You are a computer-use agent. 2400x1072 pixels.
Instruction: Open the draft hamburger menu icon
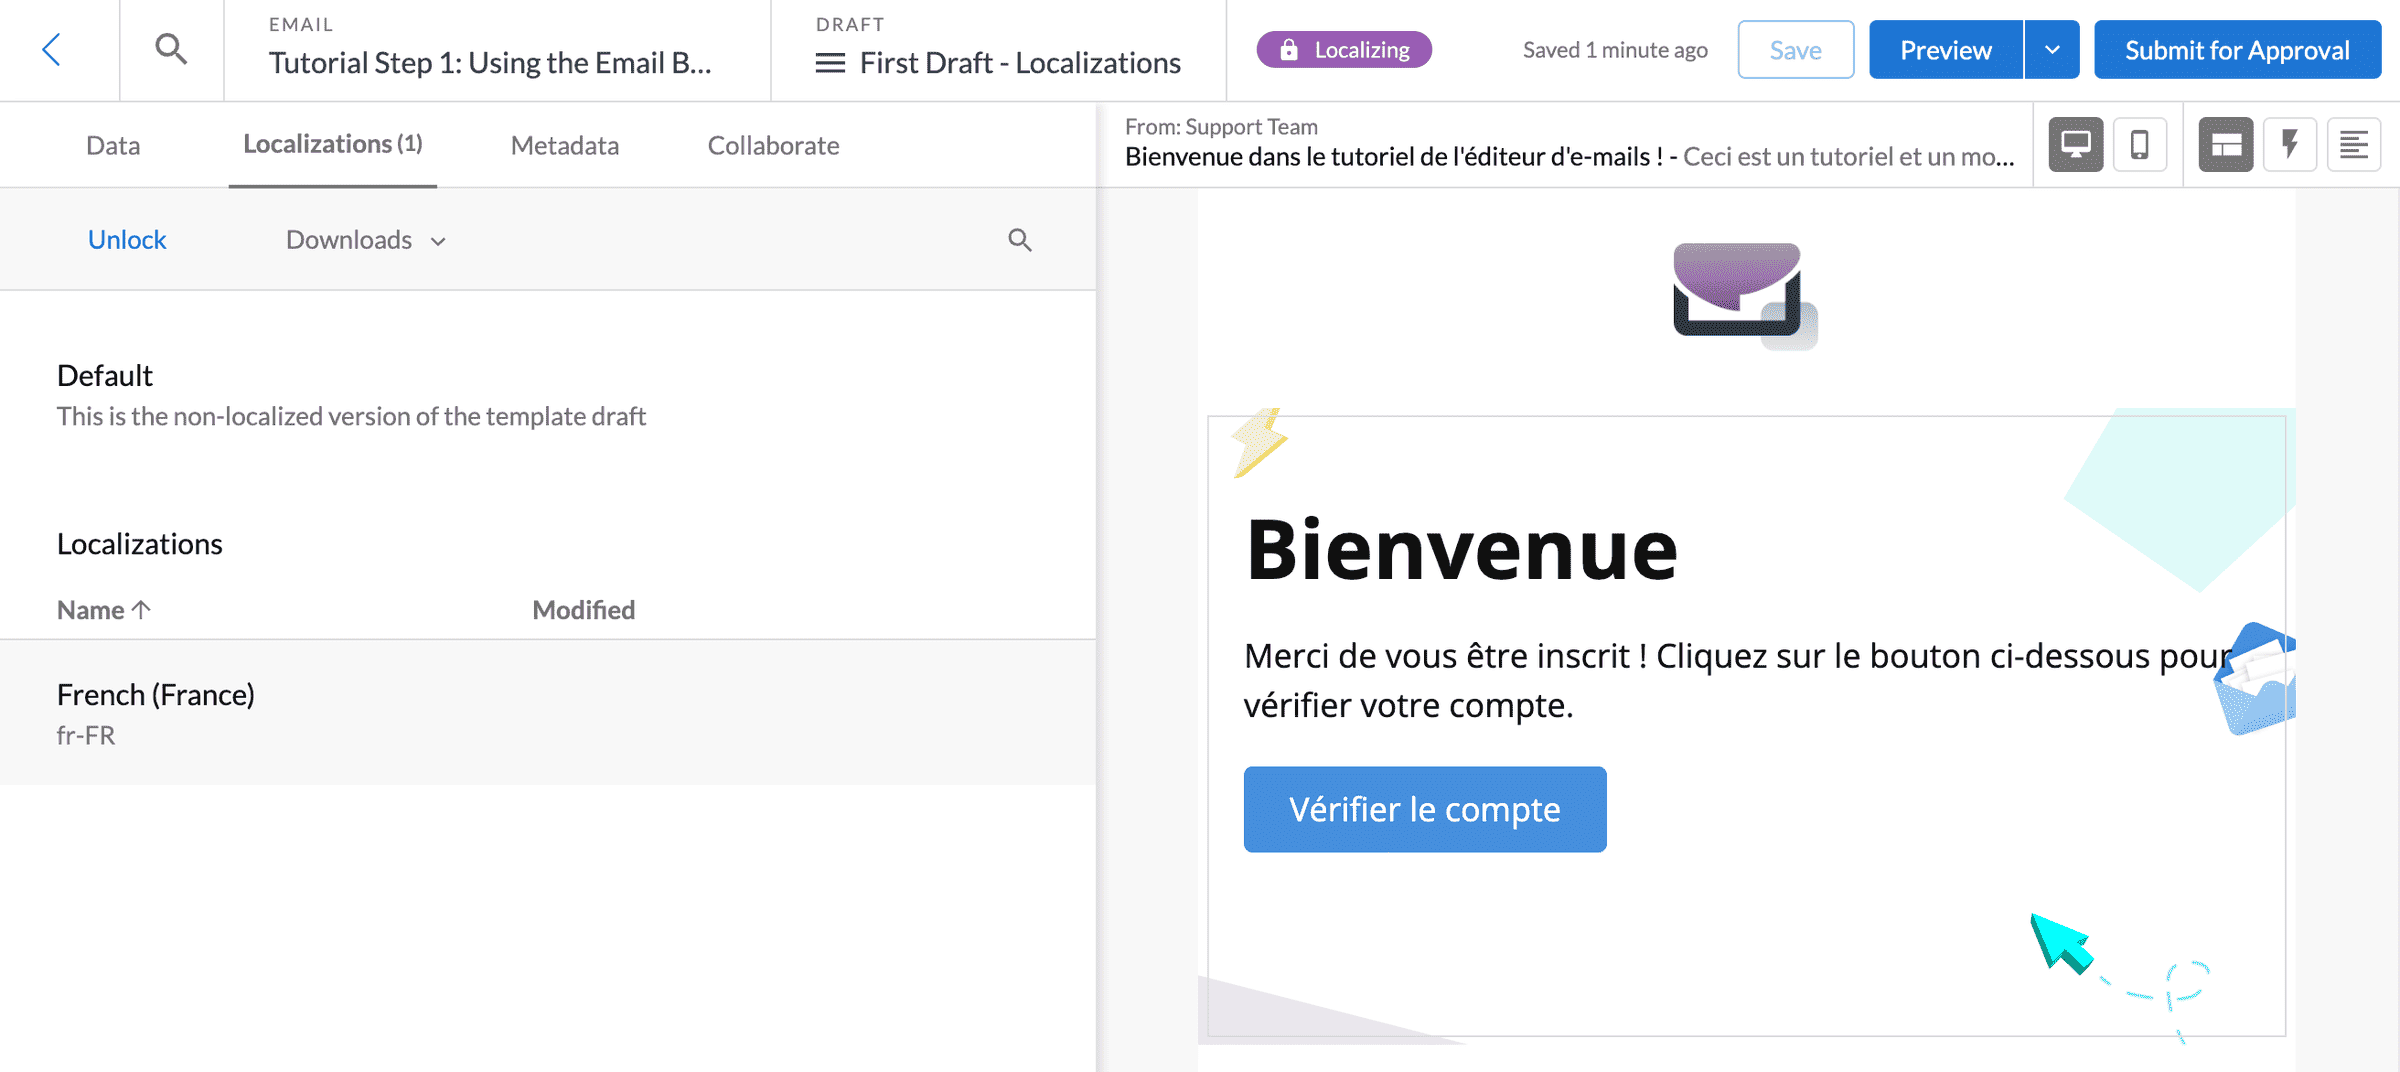click(x=830, y=63)
